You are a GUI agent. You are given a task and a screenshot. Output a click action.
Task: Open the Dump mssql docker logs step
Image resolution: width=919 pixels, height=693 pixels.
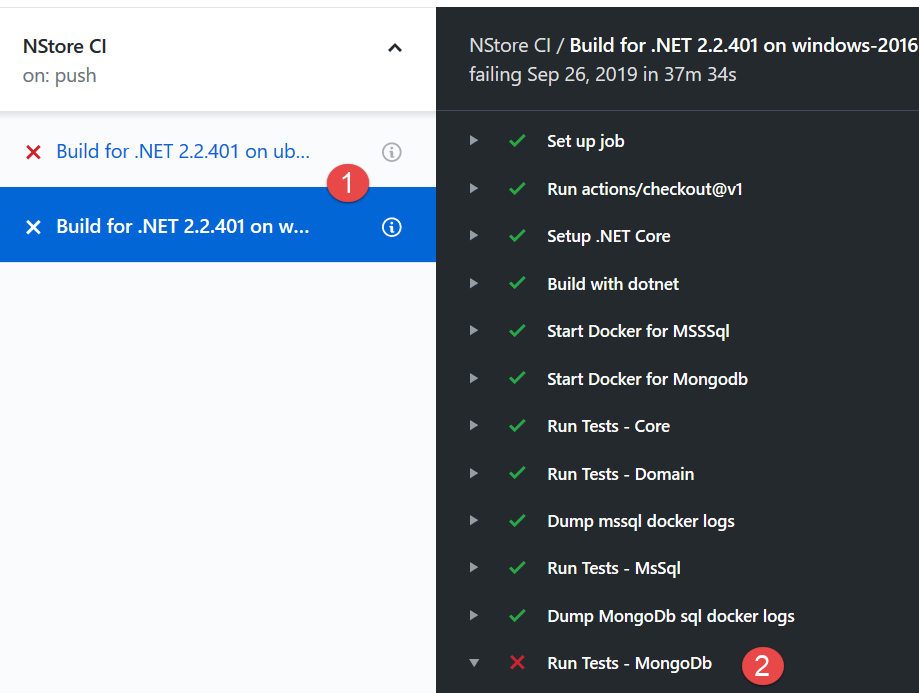click(x=641, y=521)
